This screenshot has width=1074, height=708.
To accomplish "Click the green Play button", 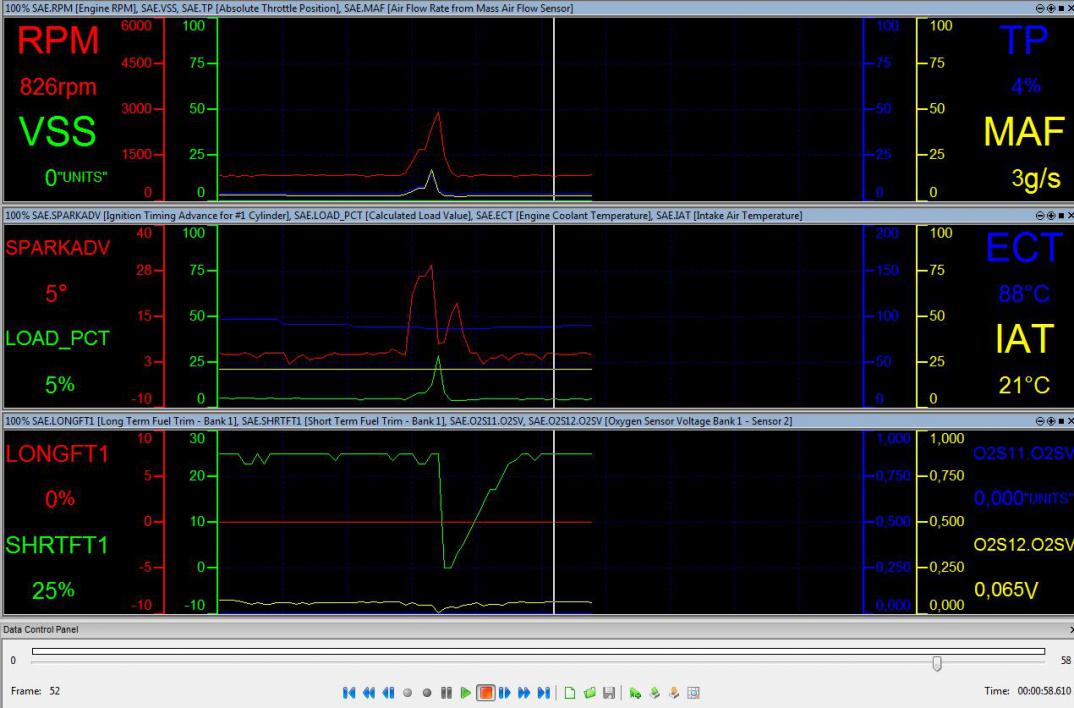I will click(x=466, y=692).
